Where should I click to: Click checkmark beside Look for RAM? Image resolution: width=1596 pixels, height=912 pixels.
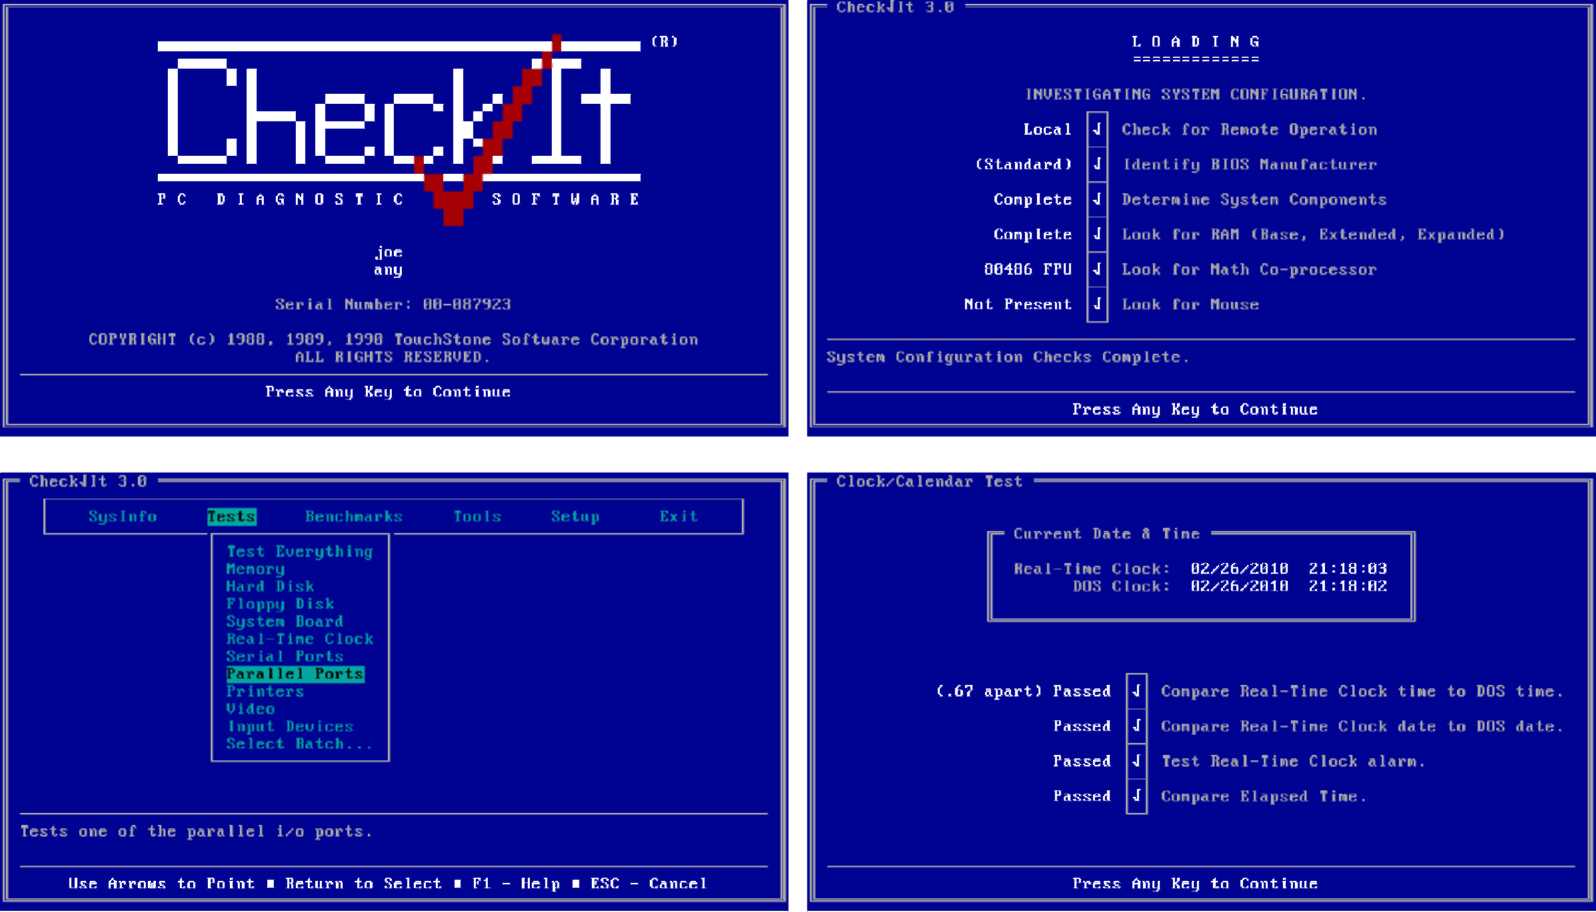coord(1097,234)
